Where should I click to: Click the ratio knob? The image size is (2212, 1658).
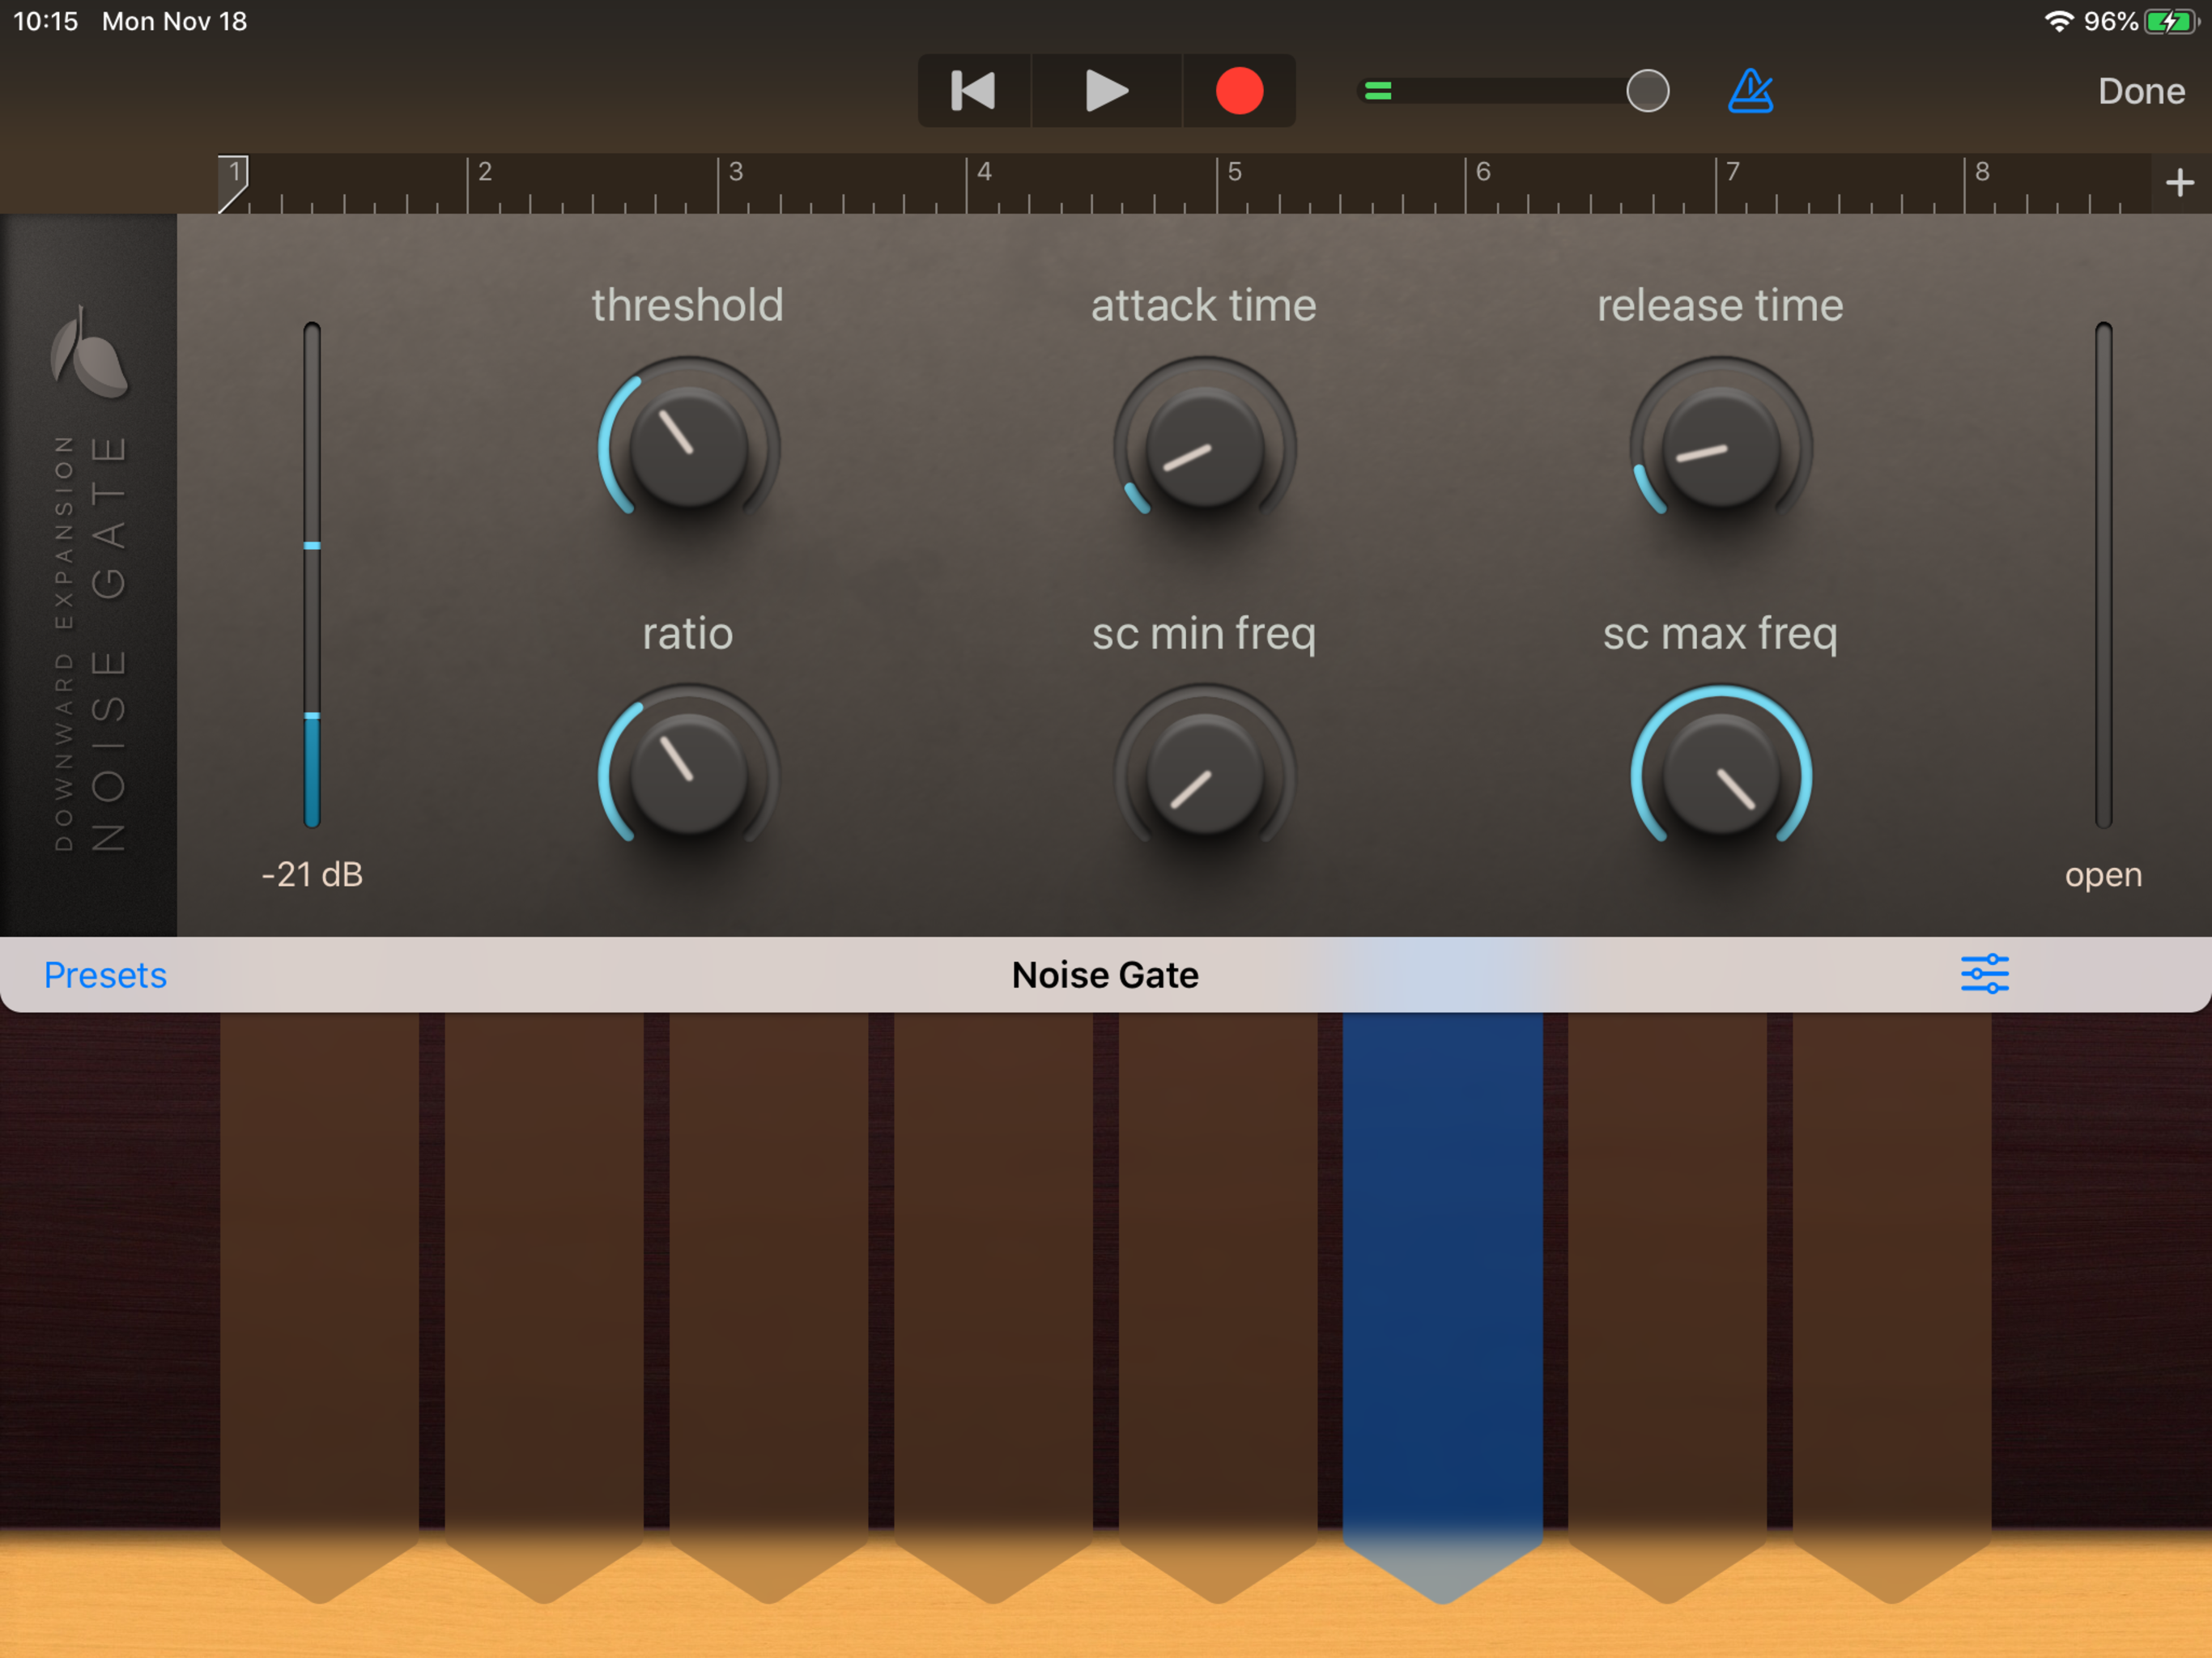click(x=688, y=773)
